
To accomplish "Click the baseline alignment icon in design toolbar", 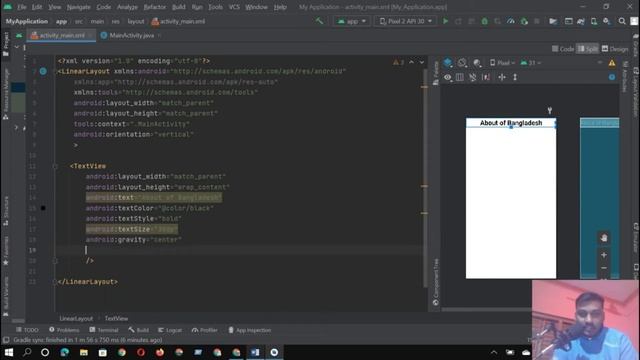I will [x=486, y=77].
